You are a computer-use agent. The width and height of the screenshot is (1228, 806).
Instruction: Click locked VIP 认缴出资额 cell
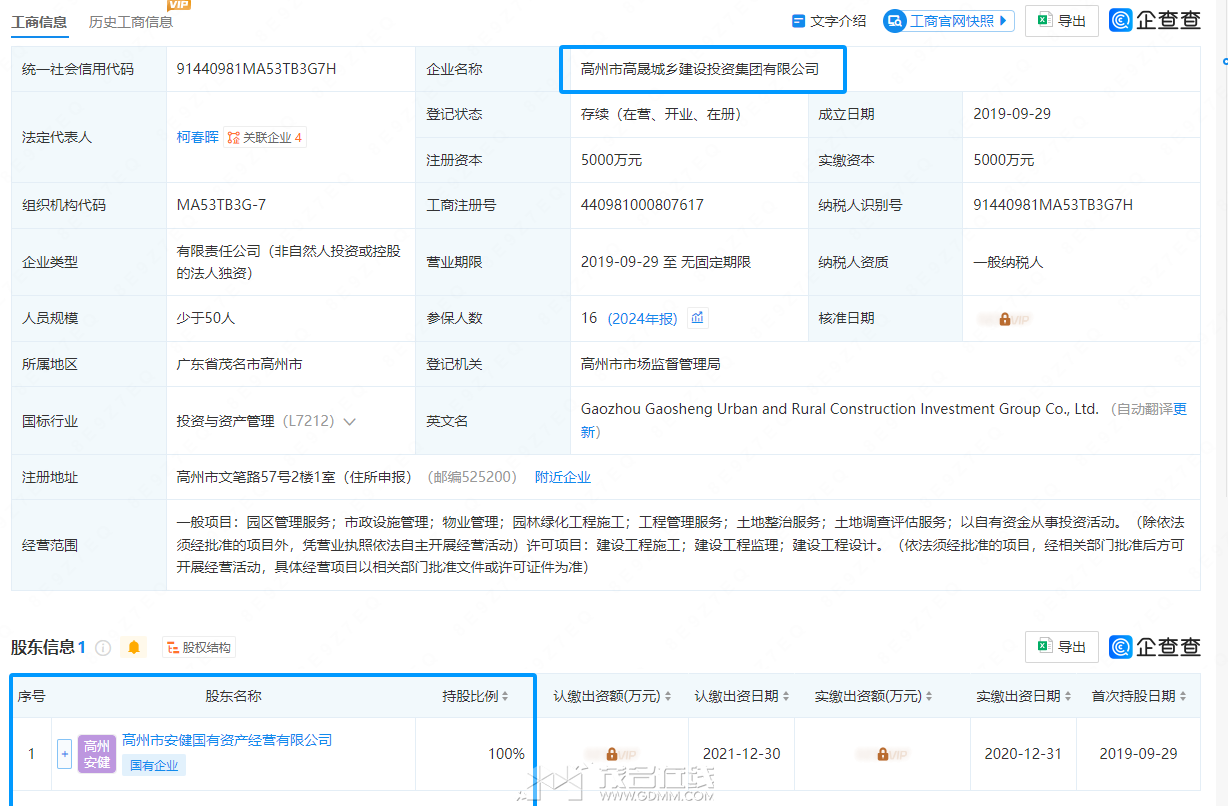(x=610, y=754)
